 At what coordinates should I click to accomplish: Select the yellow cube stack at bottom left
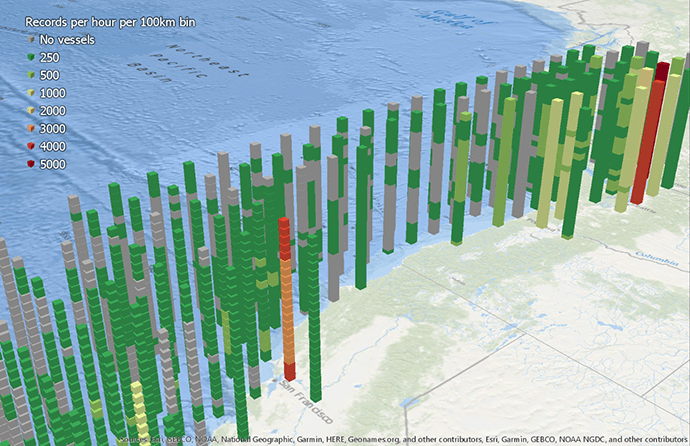tap(139, 411)
